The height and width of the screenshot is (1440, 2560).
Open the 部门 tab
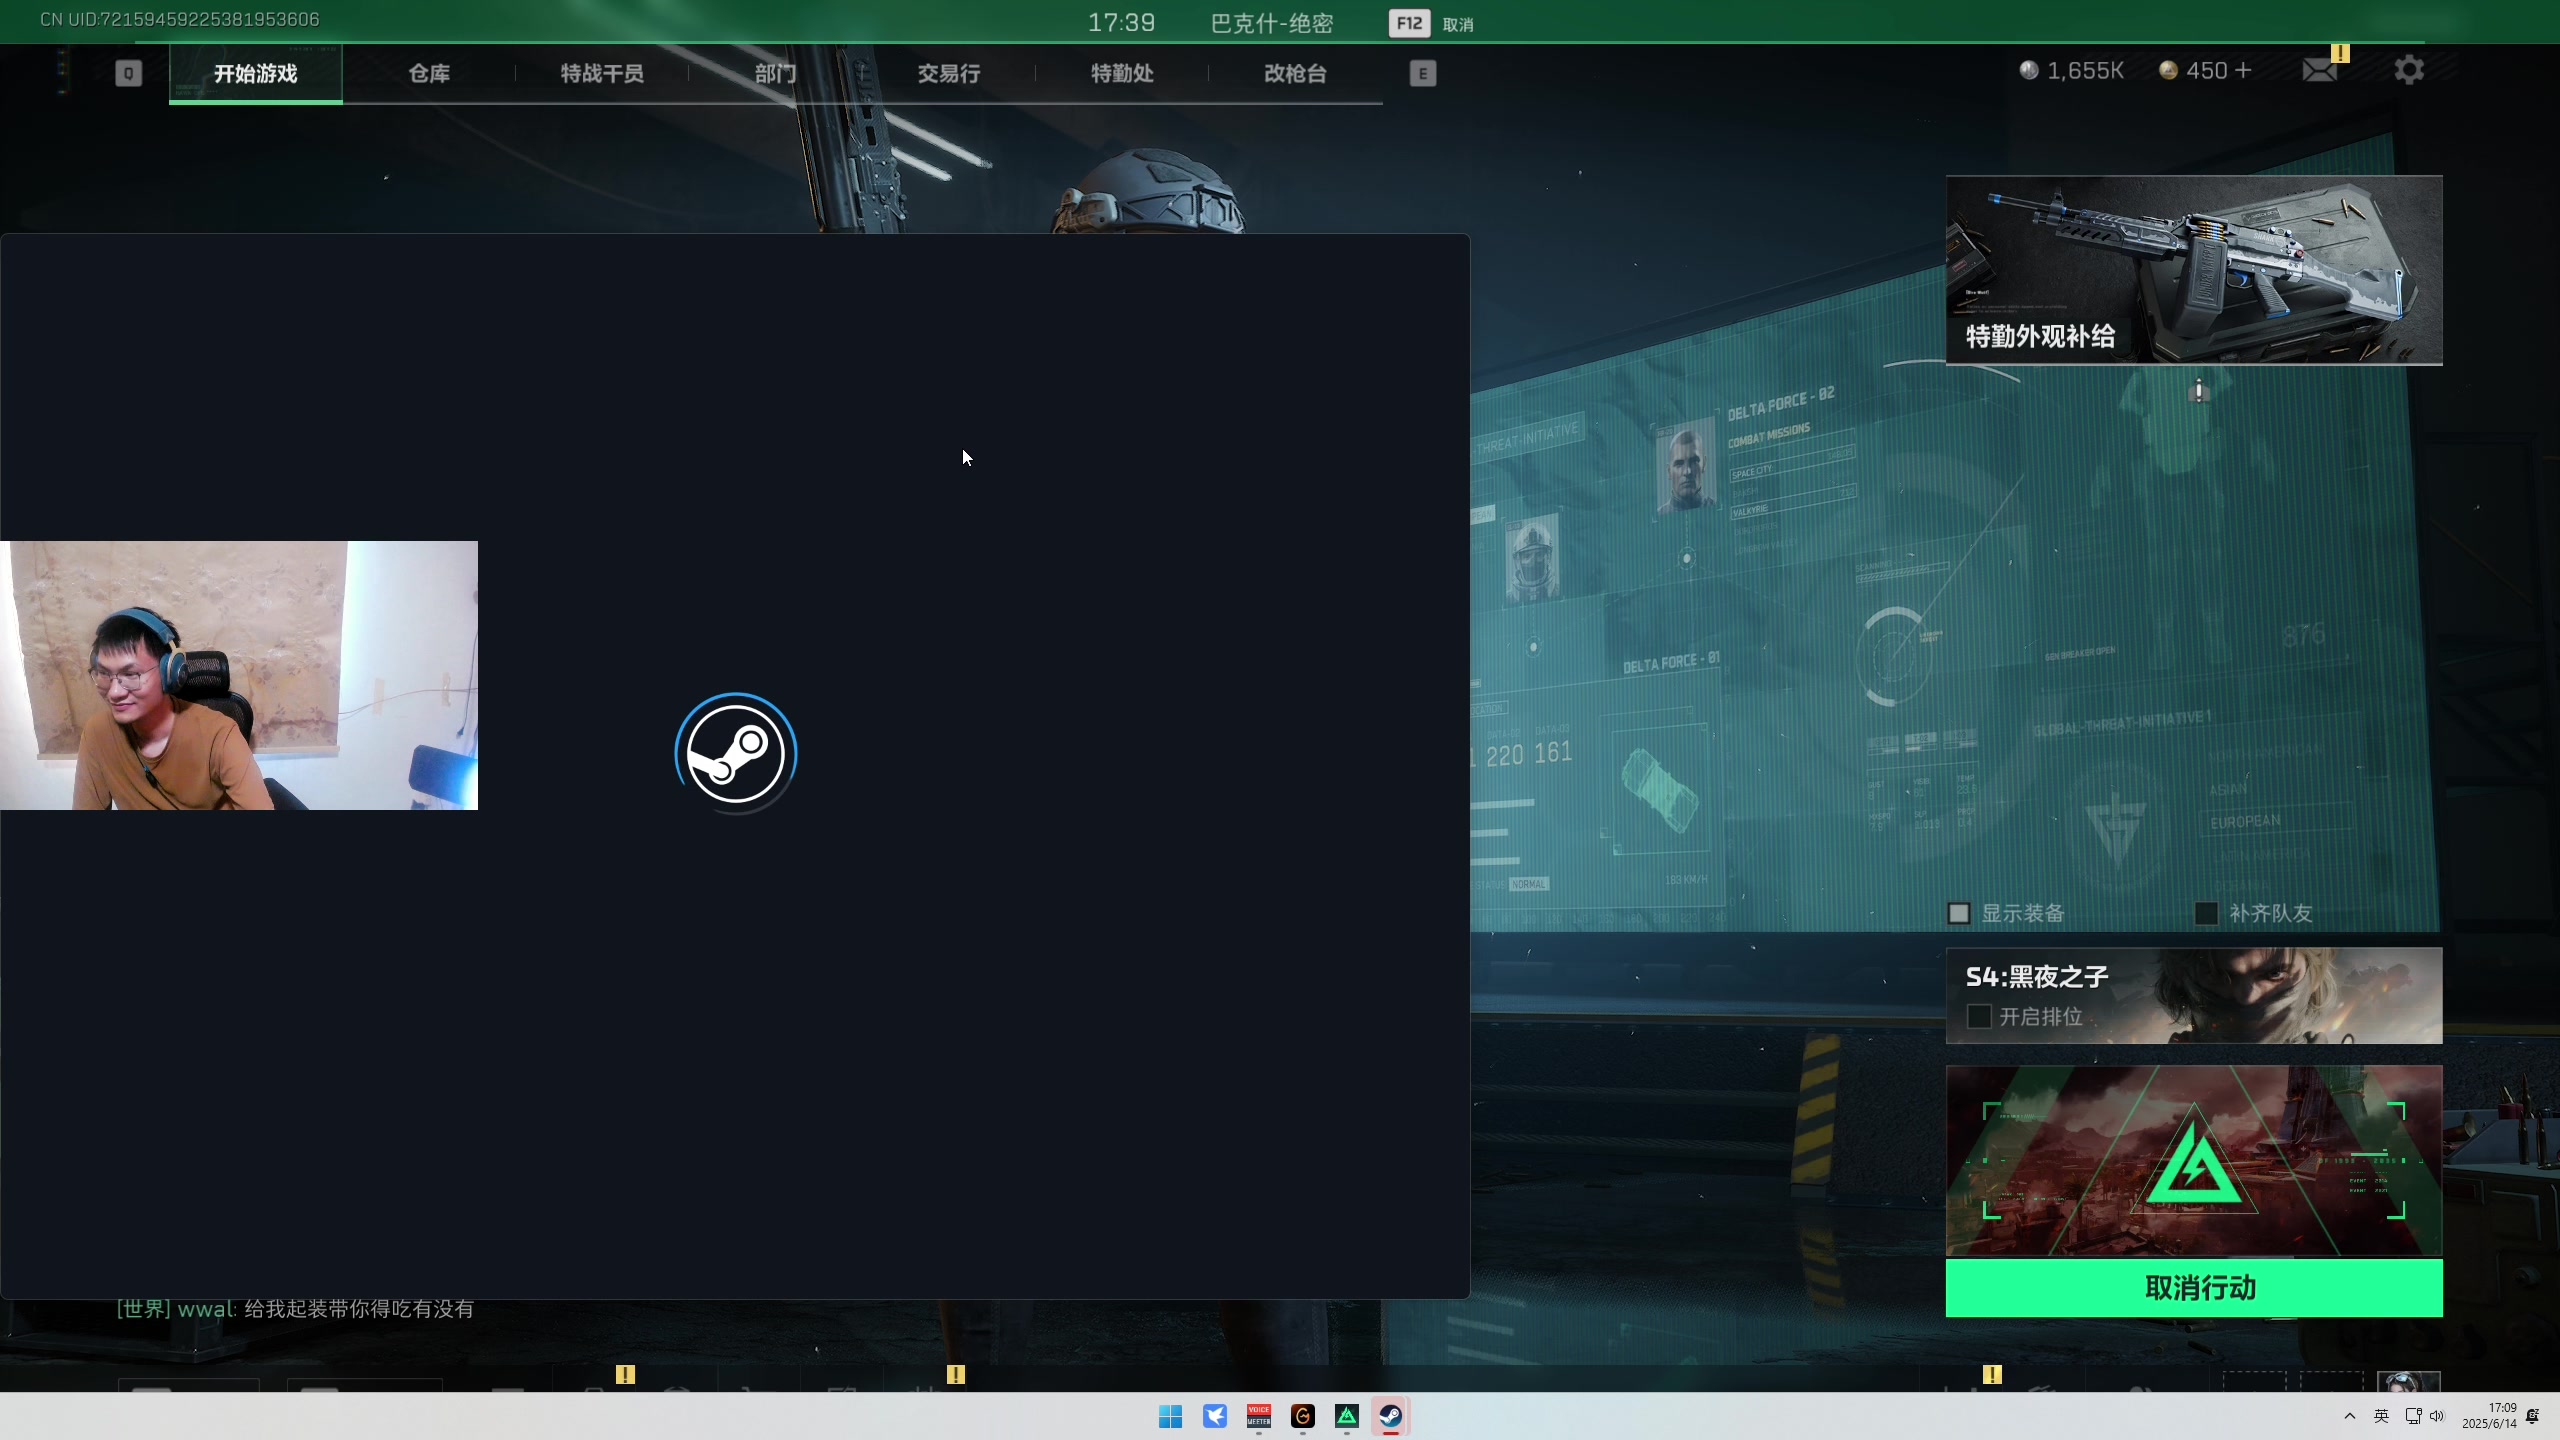(x=775, y=73)
